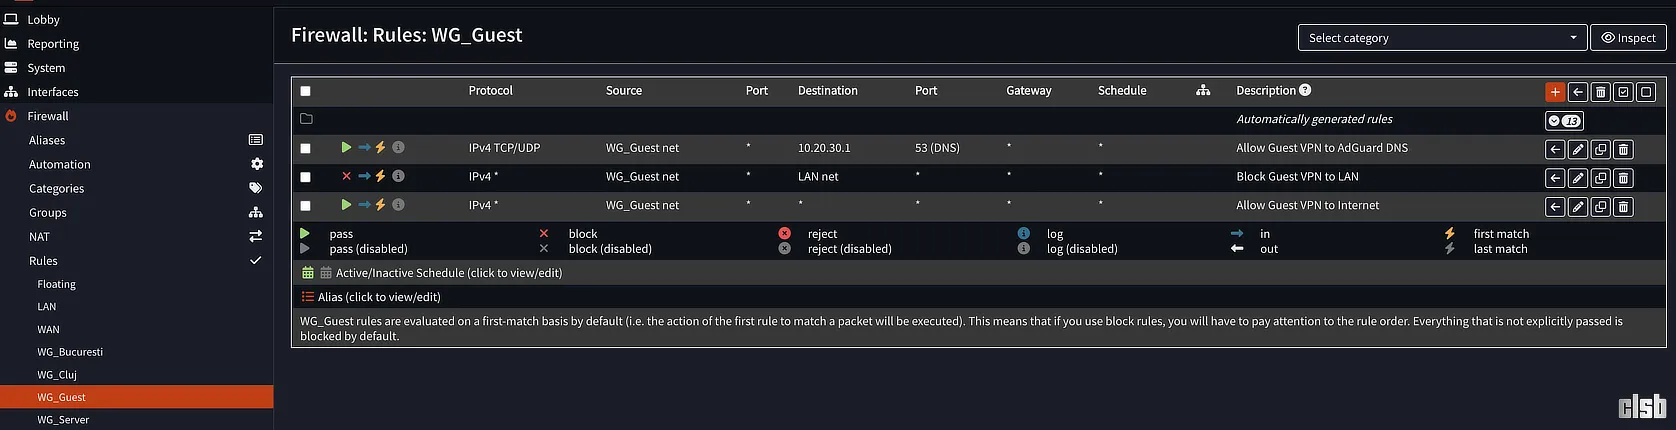Go to NAT in the Firewall menu

pos(39,237)
